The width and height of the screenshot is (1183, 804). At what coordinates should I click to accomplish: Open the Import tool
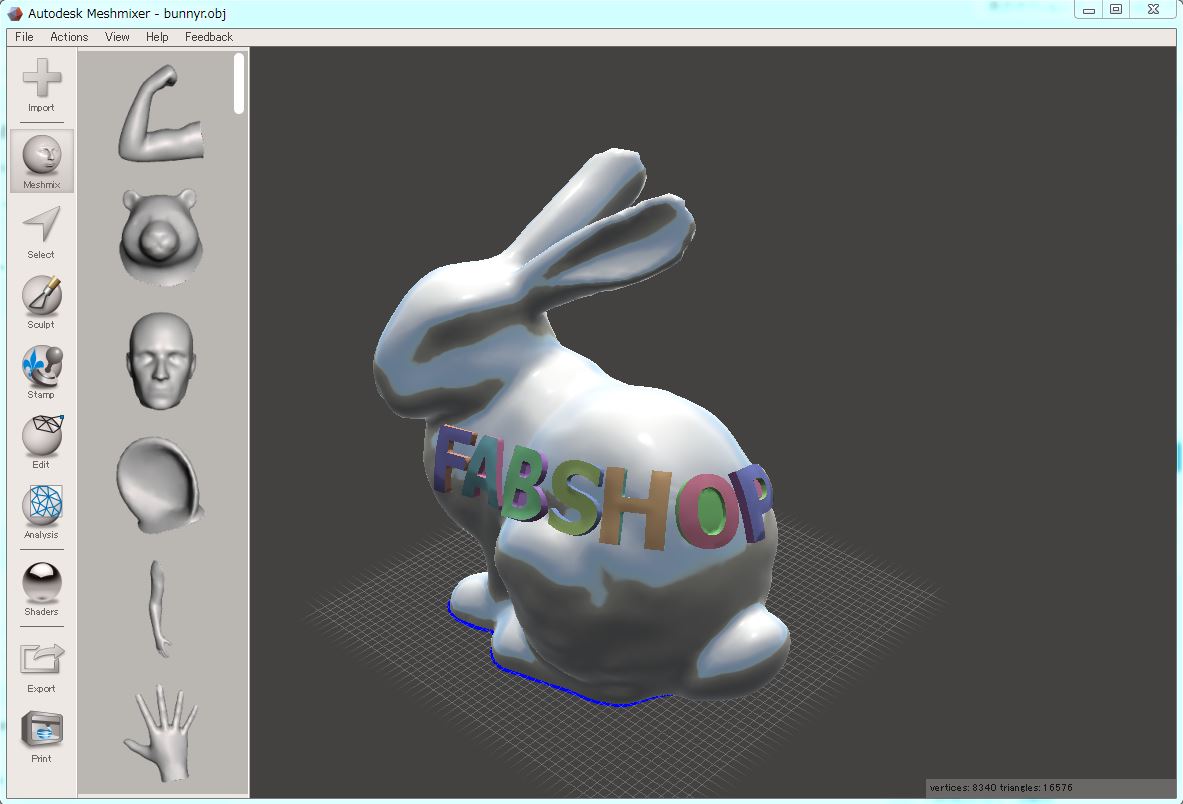coord(41,85)
